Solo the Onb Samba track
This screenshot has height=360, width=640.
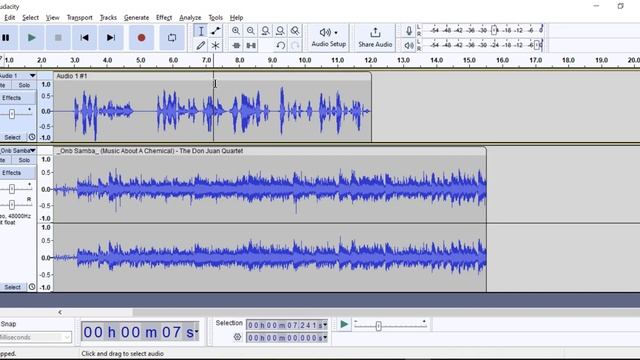pyautogui.click(x=24, y=160)
